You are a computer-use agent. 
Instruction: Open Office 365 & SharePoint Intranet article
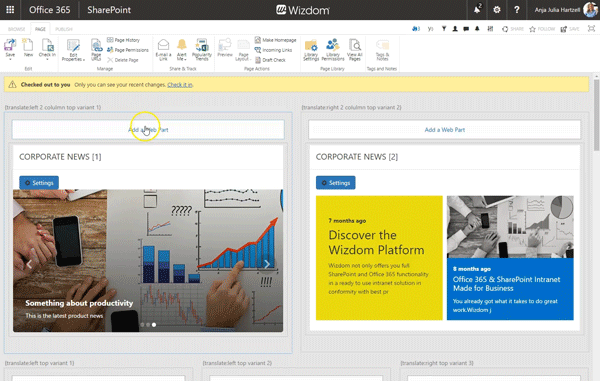pos(506,284)
